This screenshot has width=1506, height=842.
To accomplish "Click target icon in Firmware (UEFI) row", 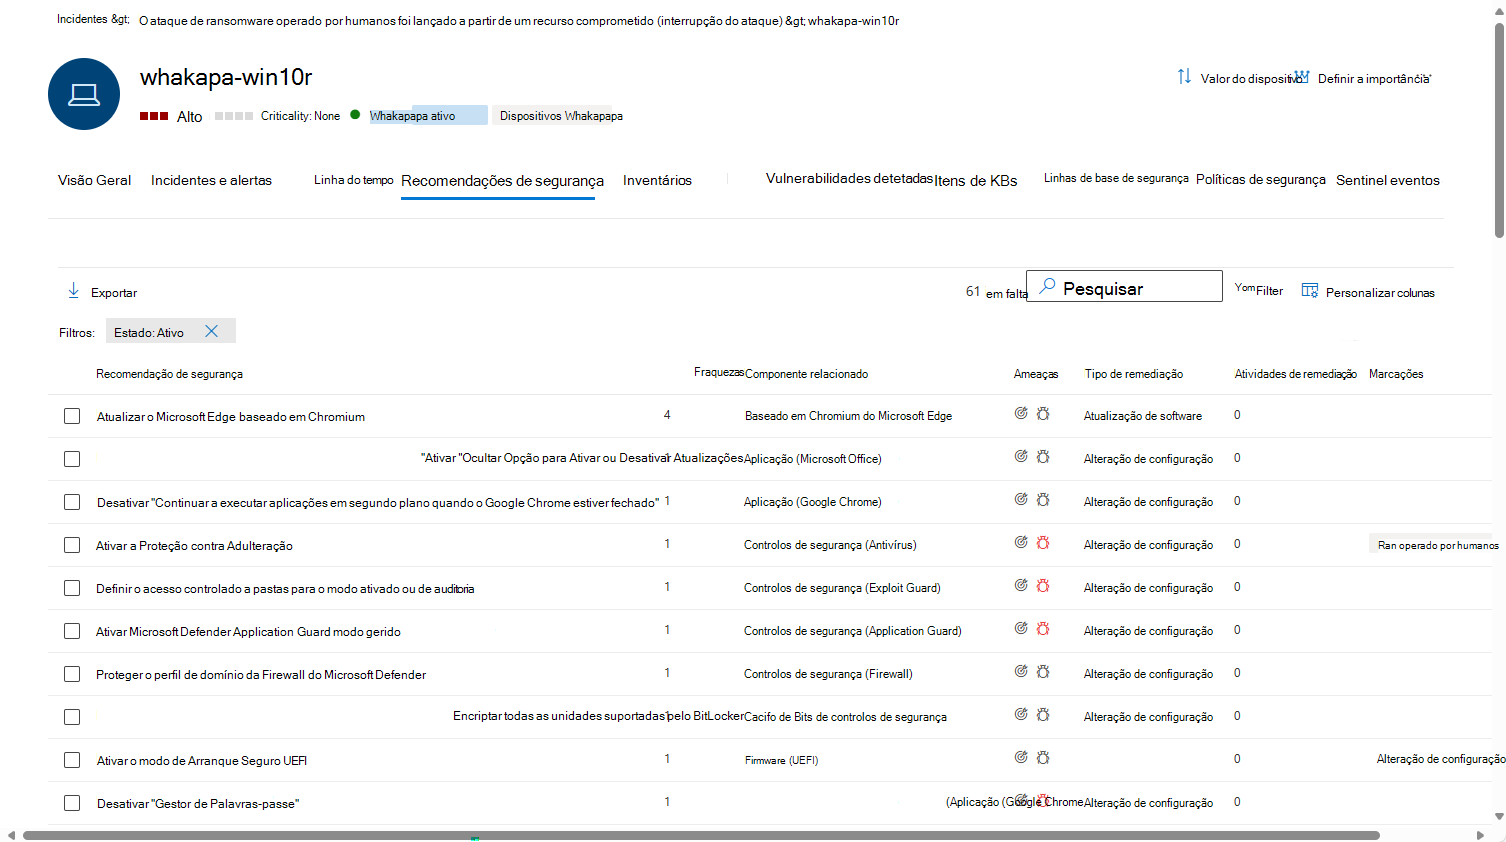I will [1021, 757].
